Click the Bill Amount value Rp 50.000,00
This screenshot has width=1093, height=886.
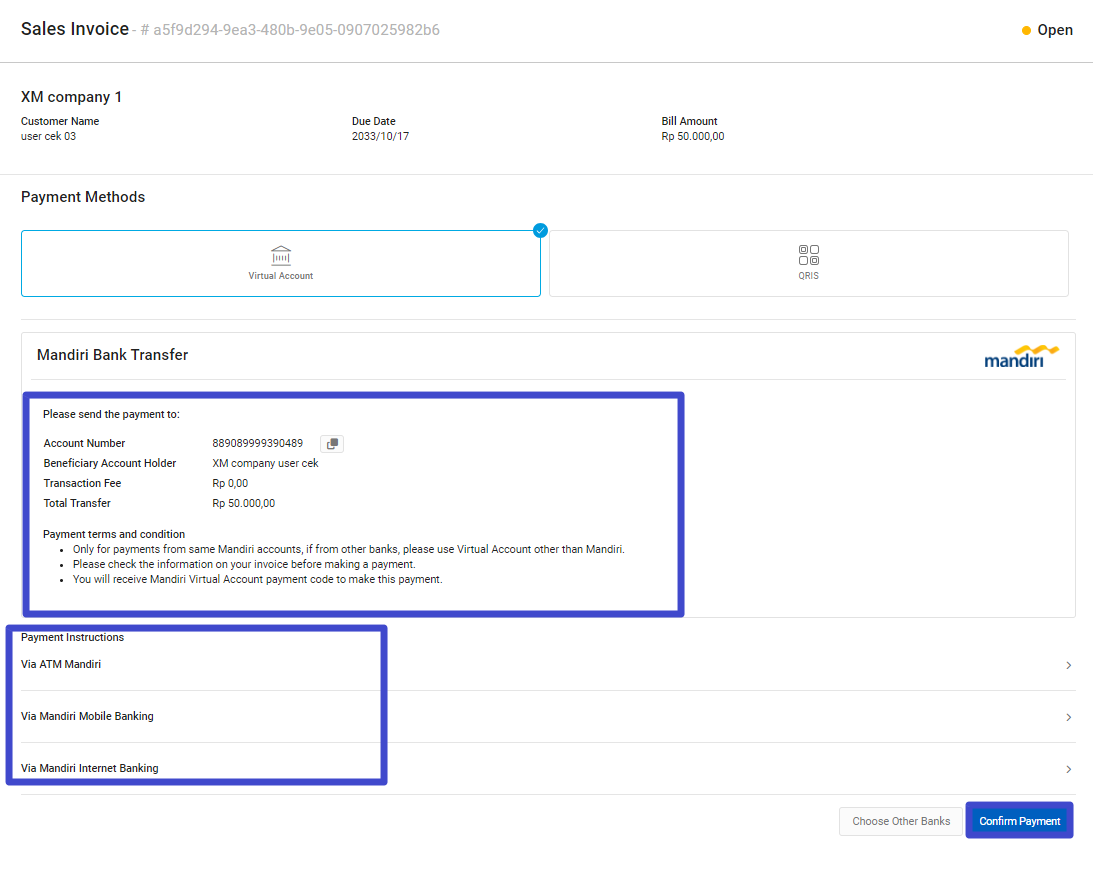click(x=693, y=137)
